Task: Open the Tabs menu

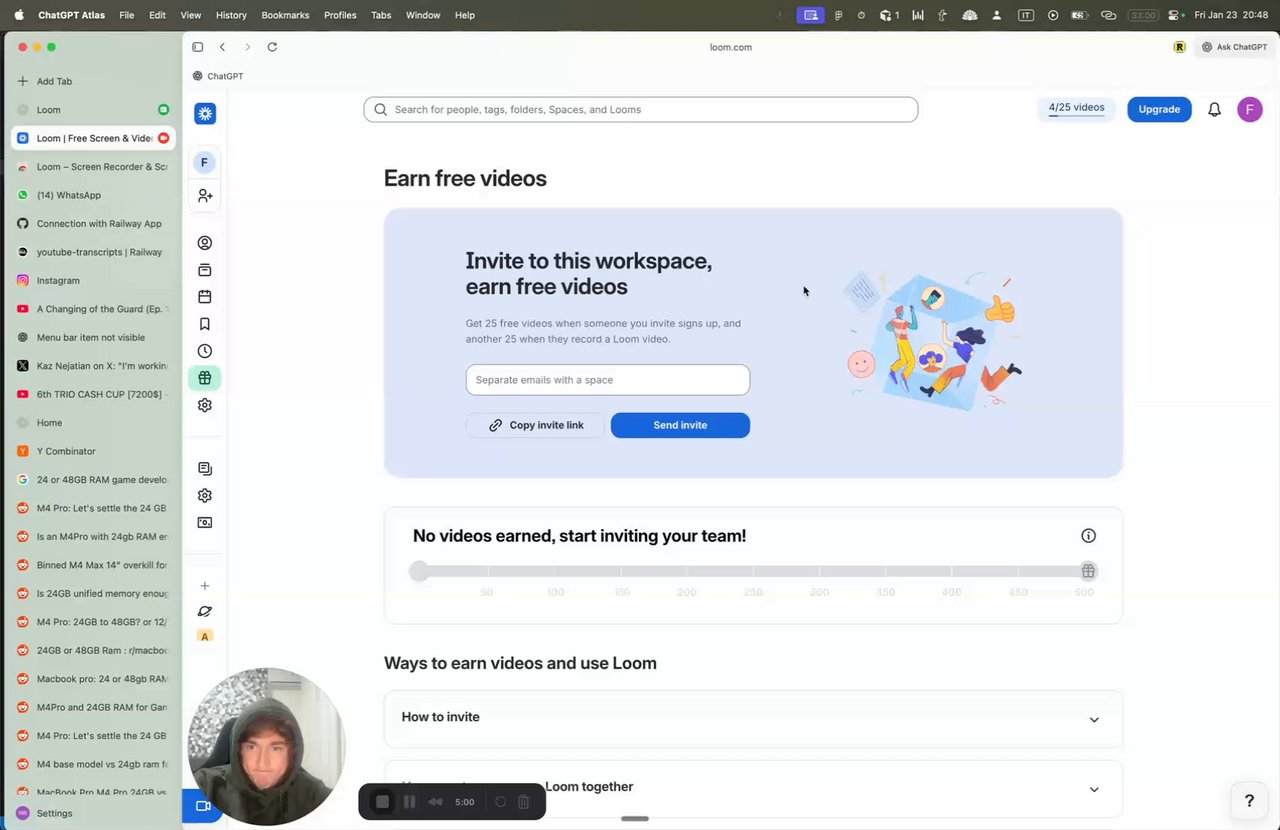Action: (381, 15)
